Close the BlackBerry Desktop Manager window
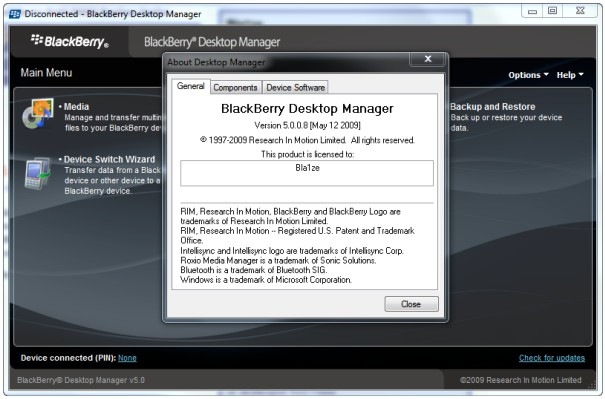 pyautogui.click(x=580, y=11)
